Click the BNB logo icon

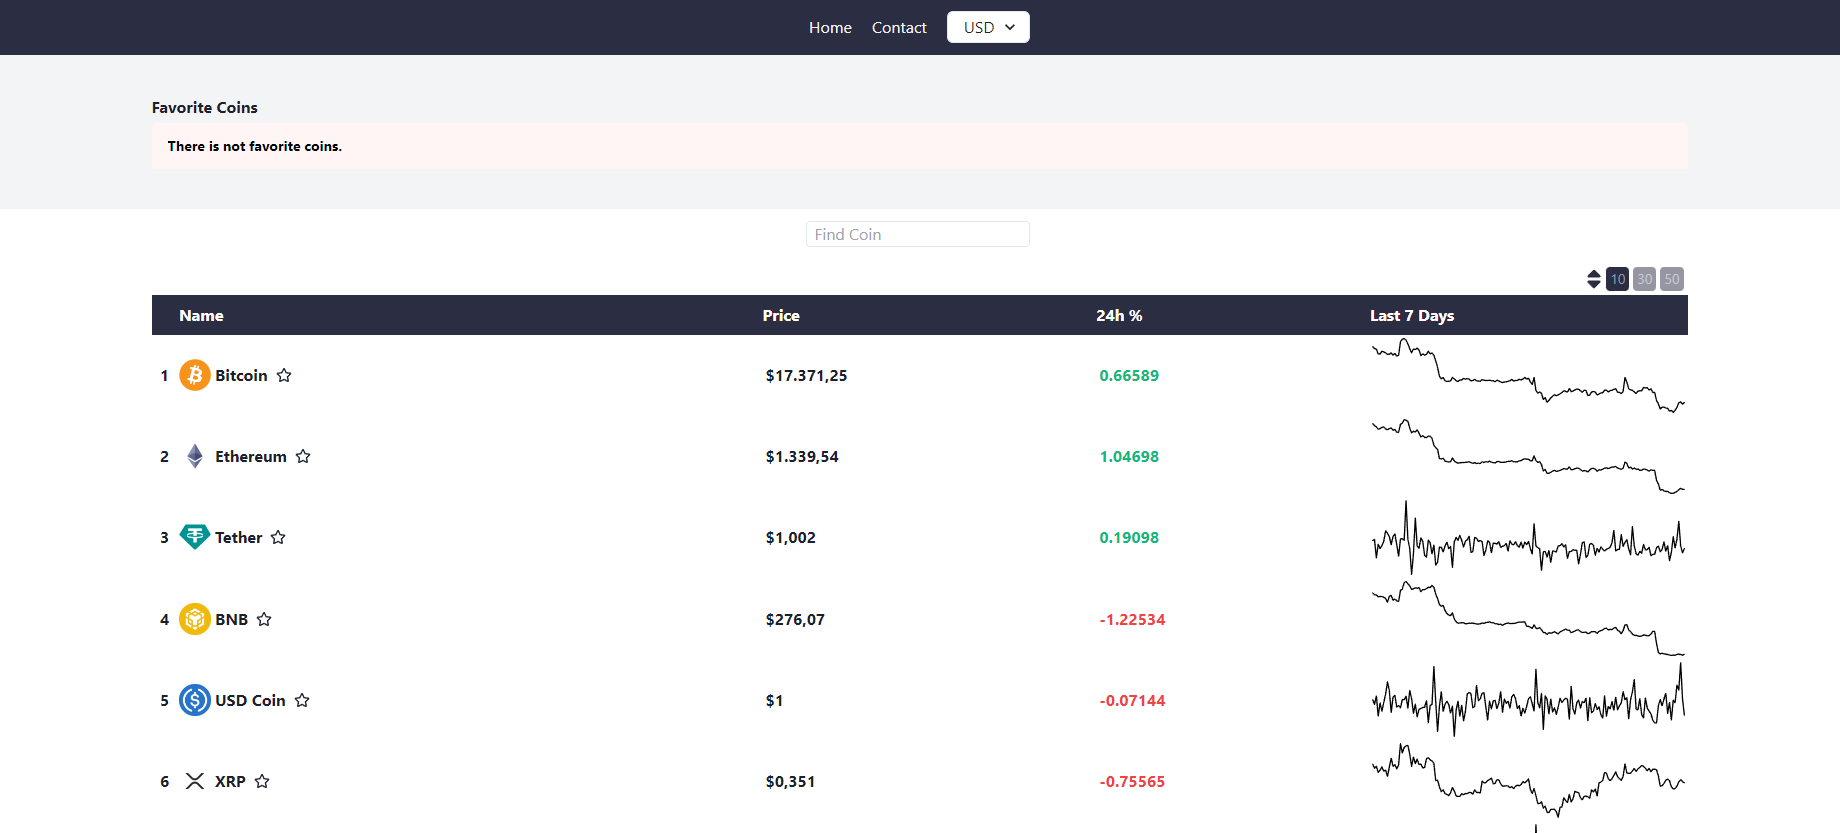pos(195,619)
